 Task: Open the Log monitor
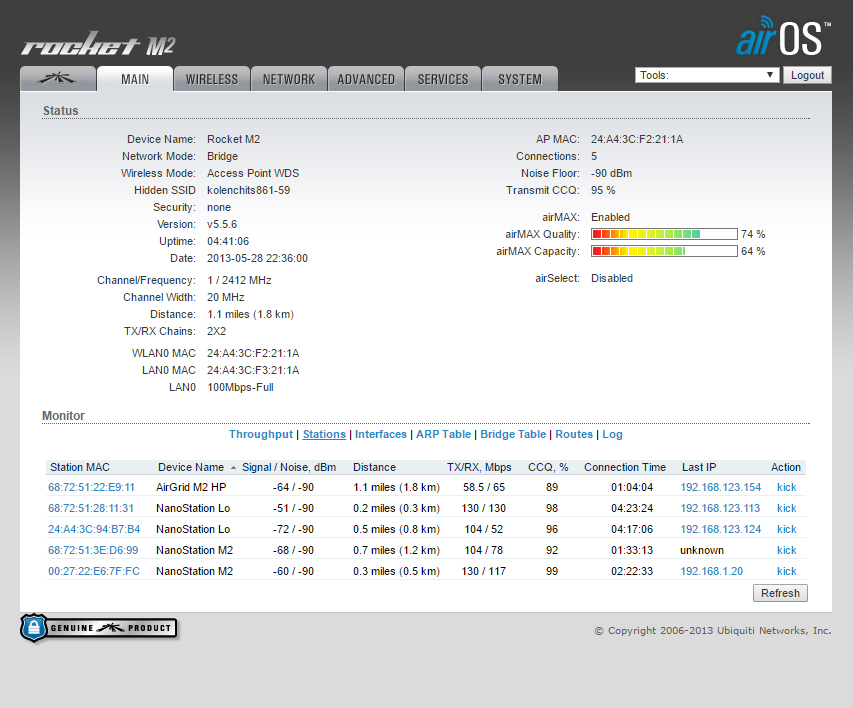point(613,434)
